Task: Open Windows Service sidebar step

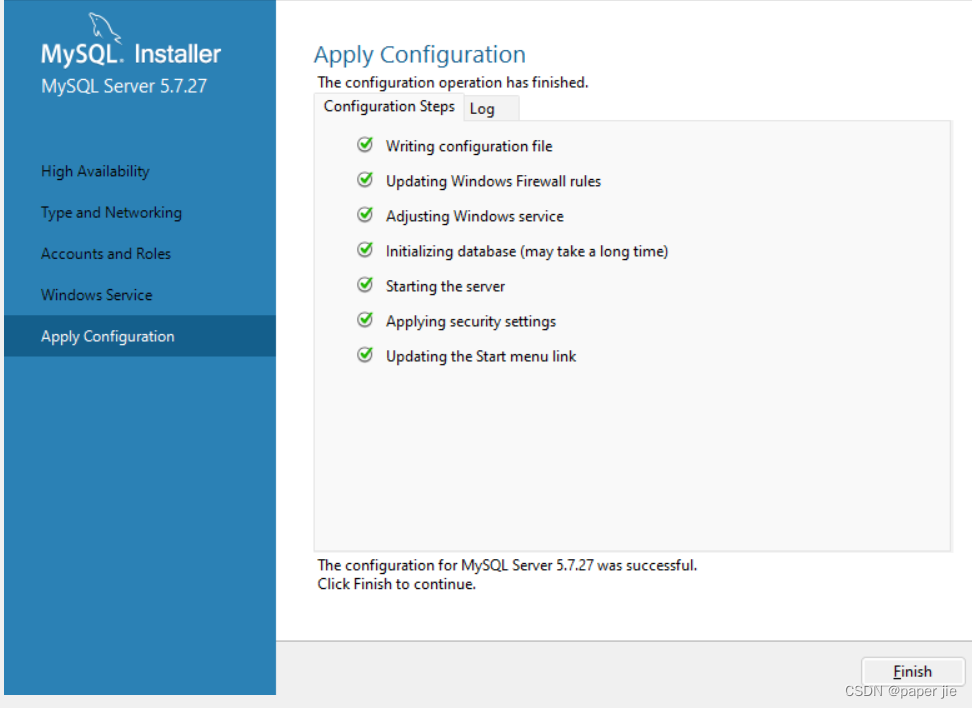Action: [x=96, y=295]
